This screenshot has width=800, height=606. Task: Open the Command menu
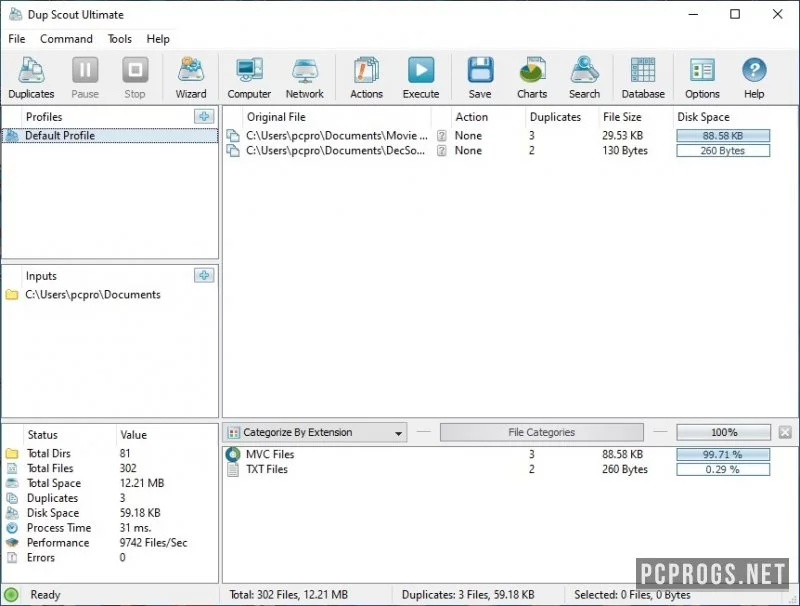(66, 39)
